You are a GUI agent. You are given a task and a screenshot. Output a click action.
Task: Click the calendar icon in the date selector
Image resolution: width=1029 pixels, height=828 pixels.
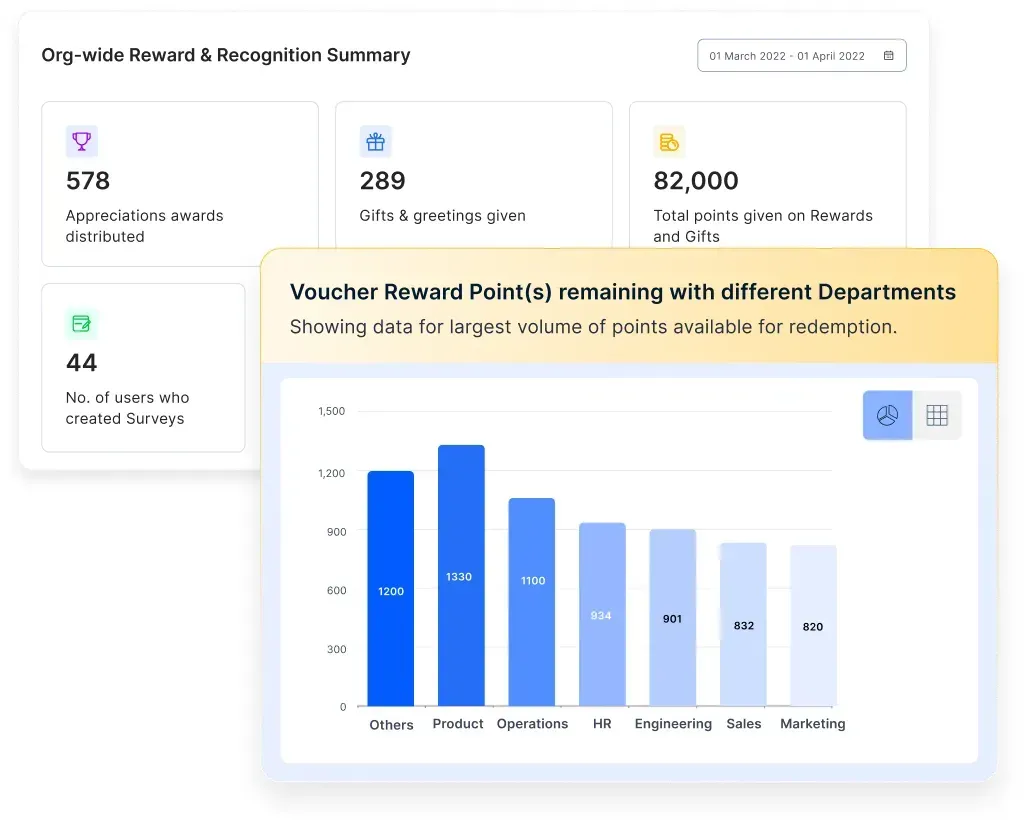pos(888,55)
